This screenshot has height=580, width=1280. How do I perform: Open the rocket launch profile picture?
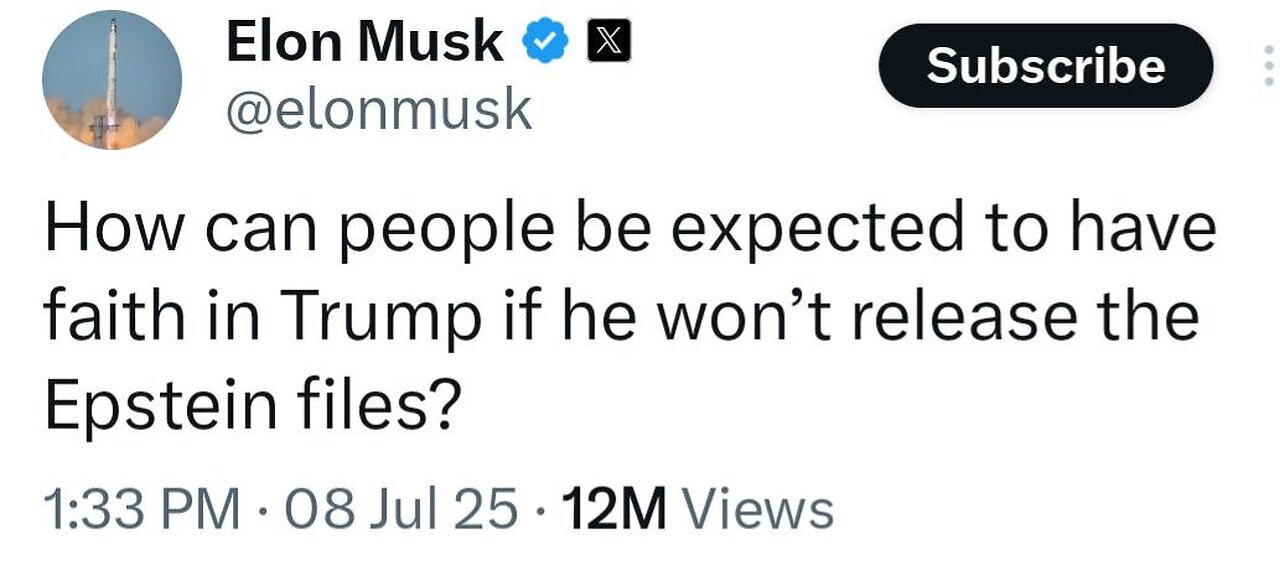pyautogui.click(x=112, y=81)
